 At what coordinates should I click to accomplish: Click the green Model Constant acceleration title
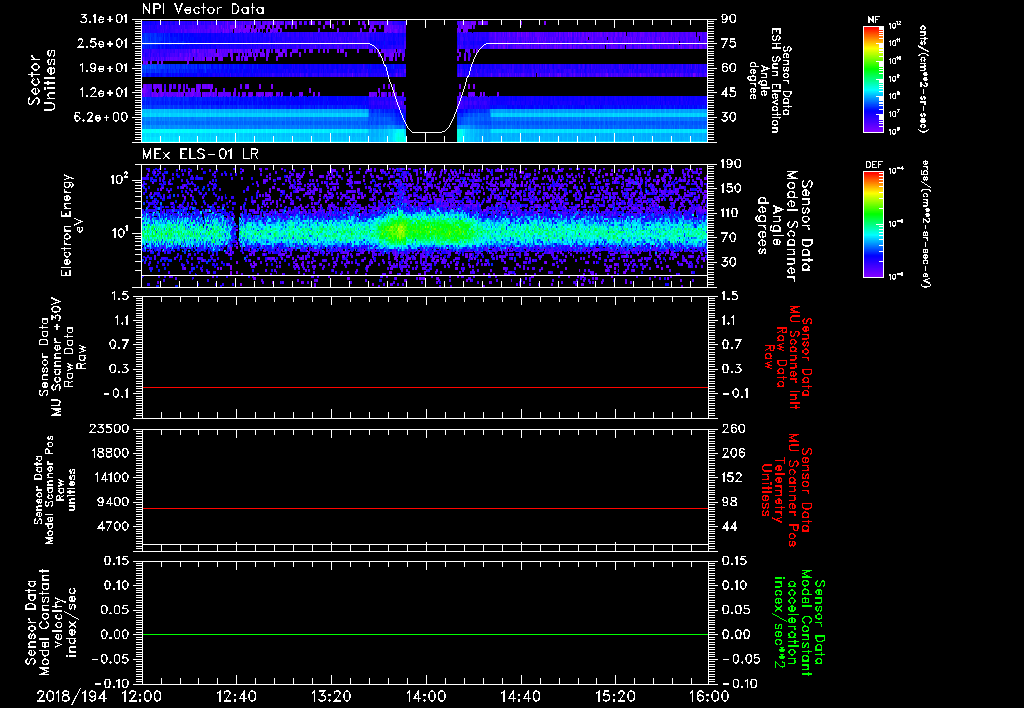point(798,622)
